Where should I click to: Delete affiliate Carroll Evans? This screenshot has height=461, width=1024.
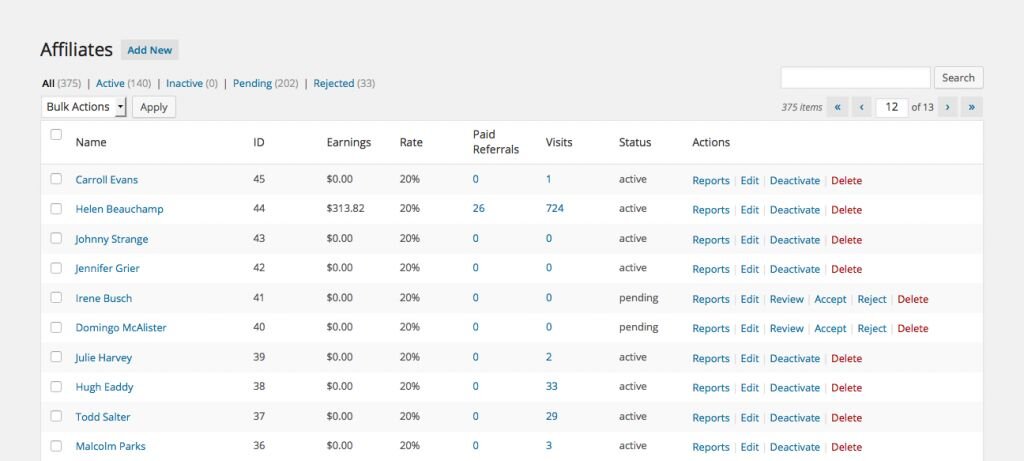coord(846,181)
